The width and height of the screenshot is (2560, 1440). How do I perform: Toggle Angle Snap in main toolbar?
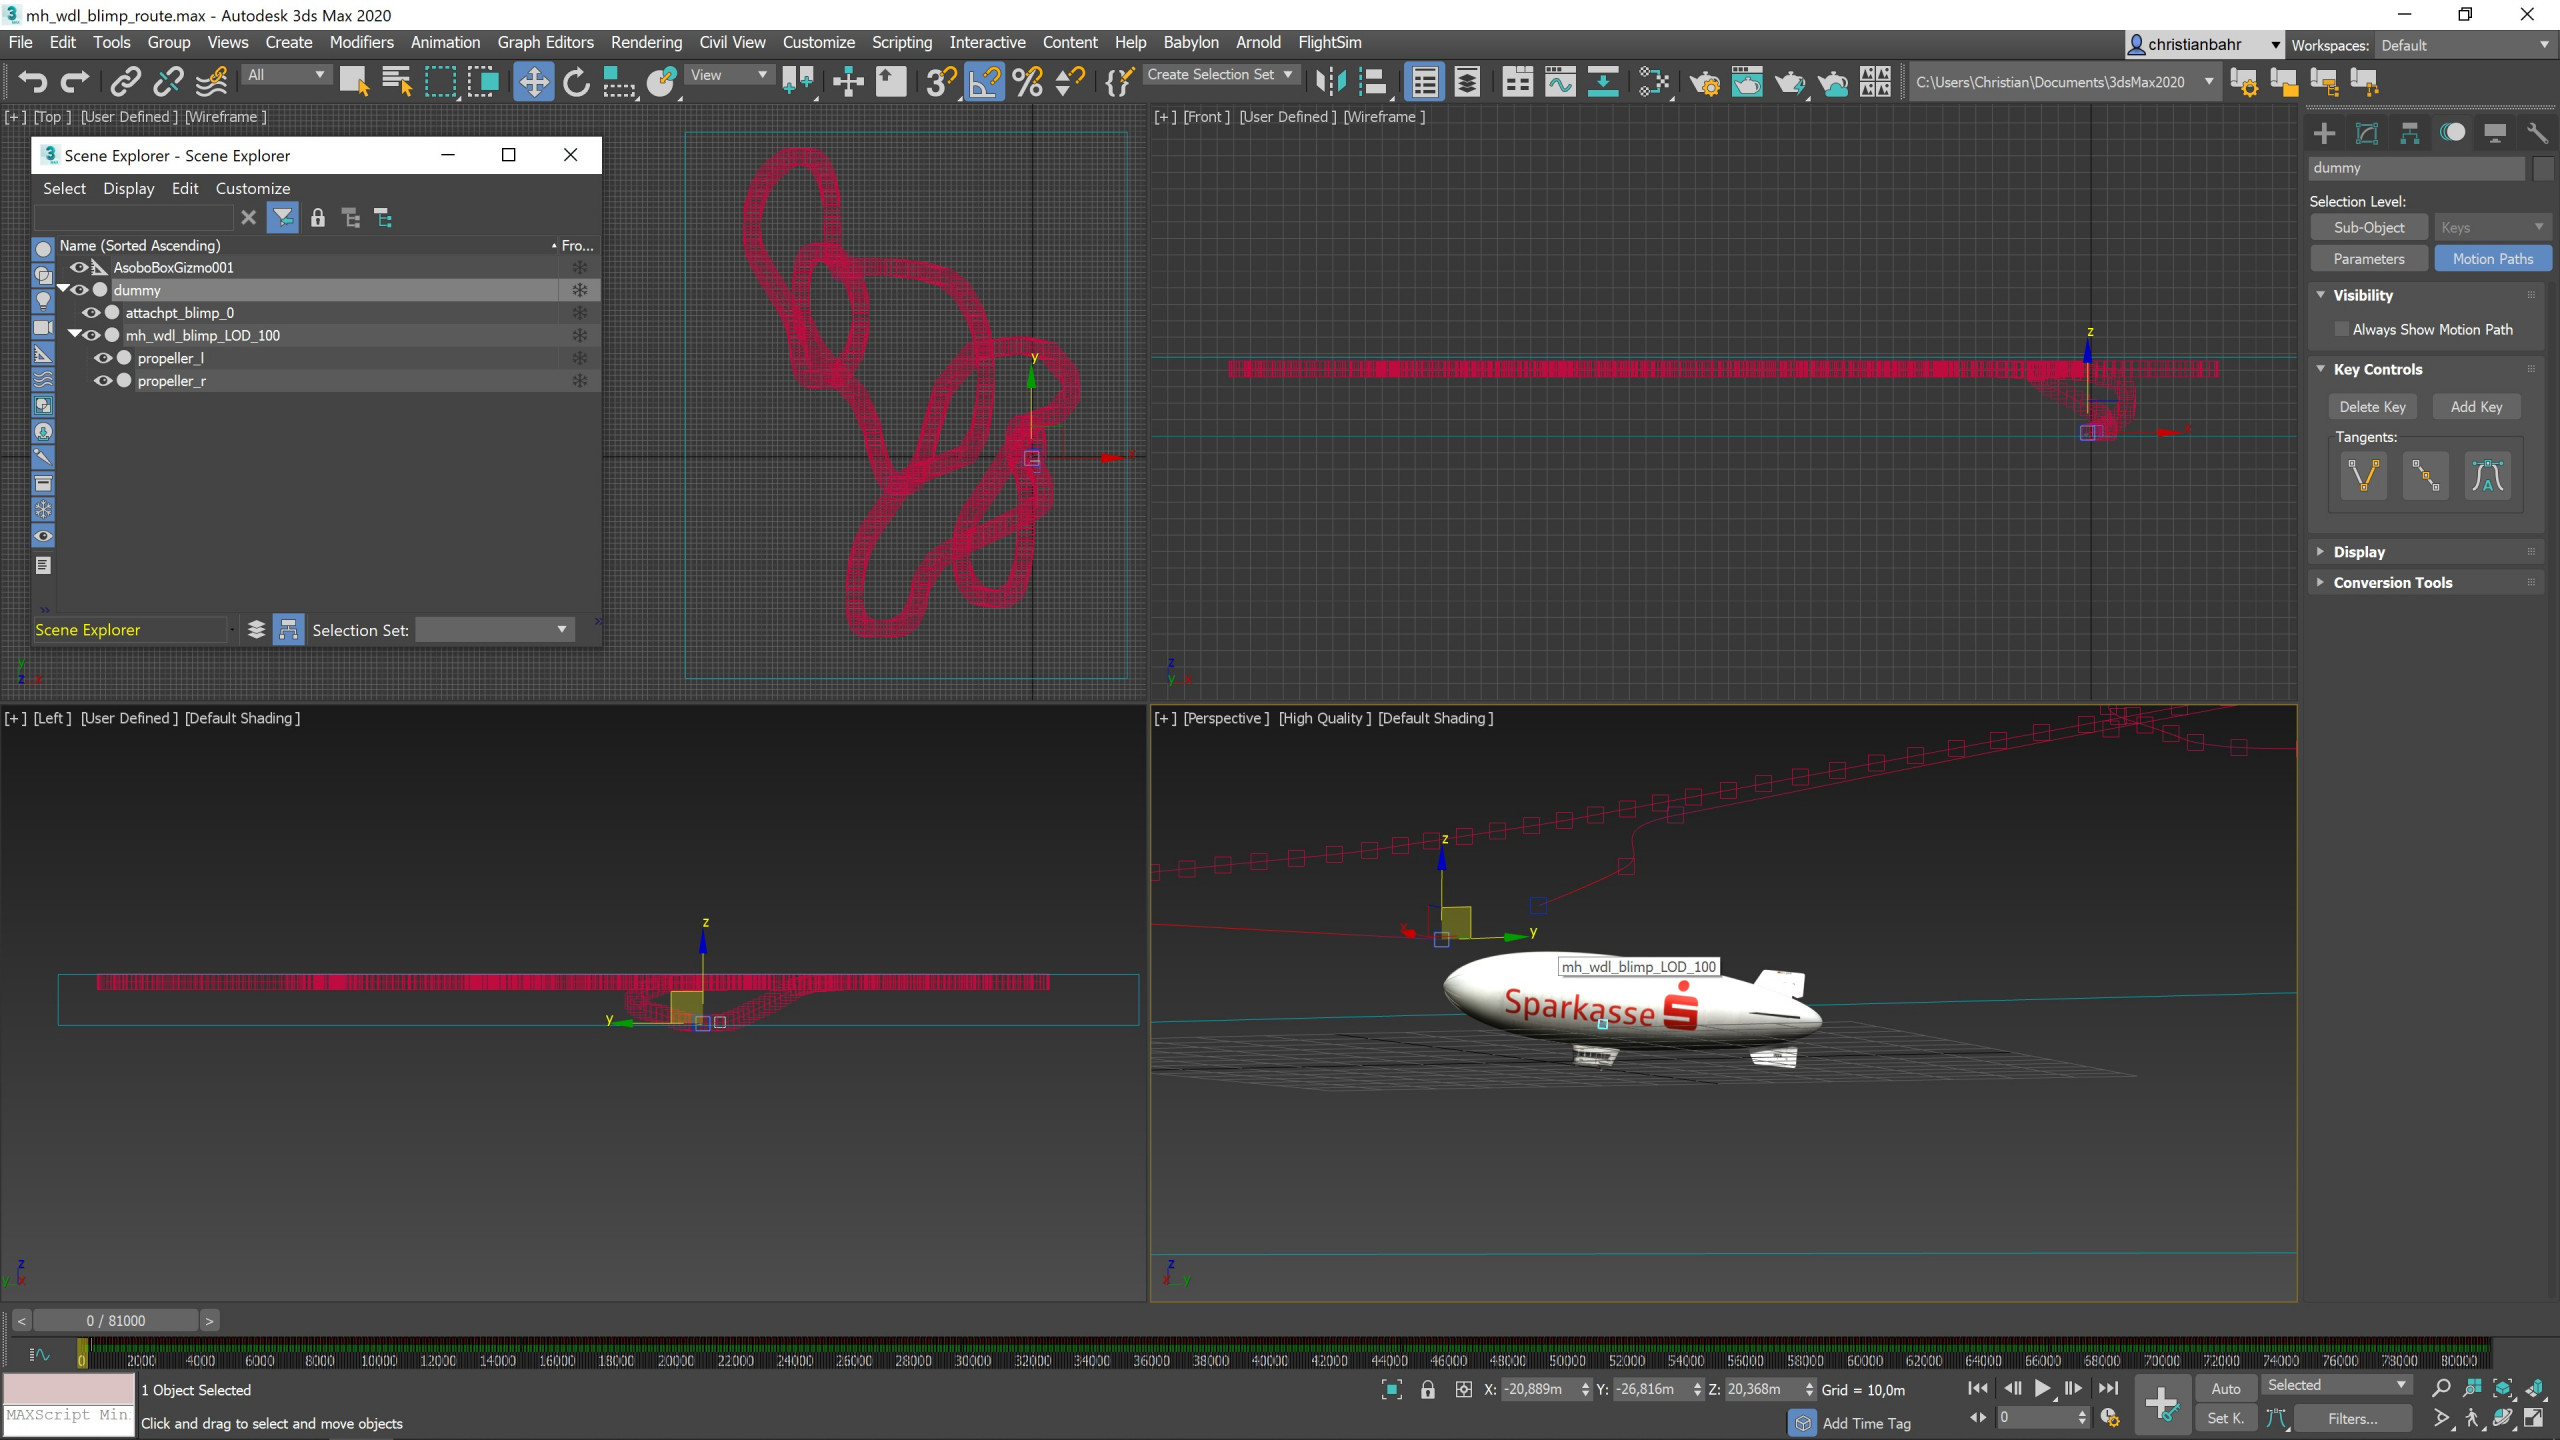pyautogui.click(x=984, y=81)
